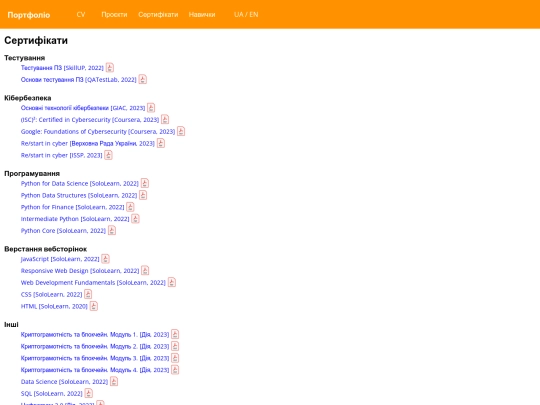The height and width of the screenshot is (405, 540).
Task: Open link Python for Data Science
Action: click(x=80, y=184)
